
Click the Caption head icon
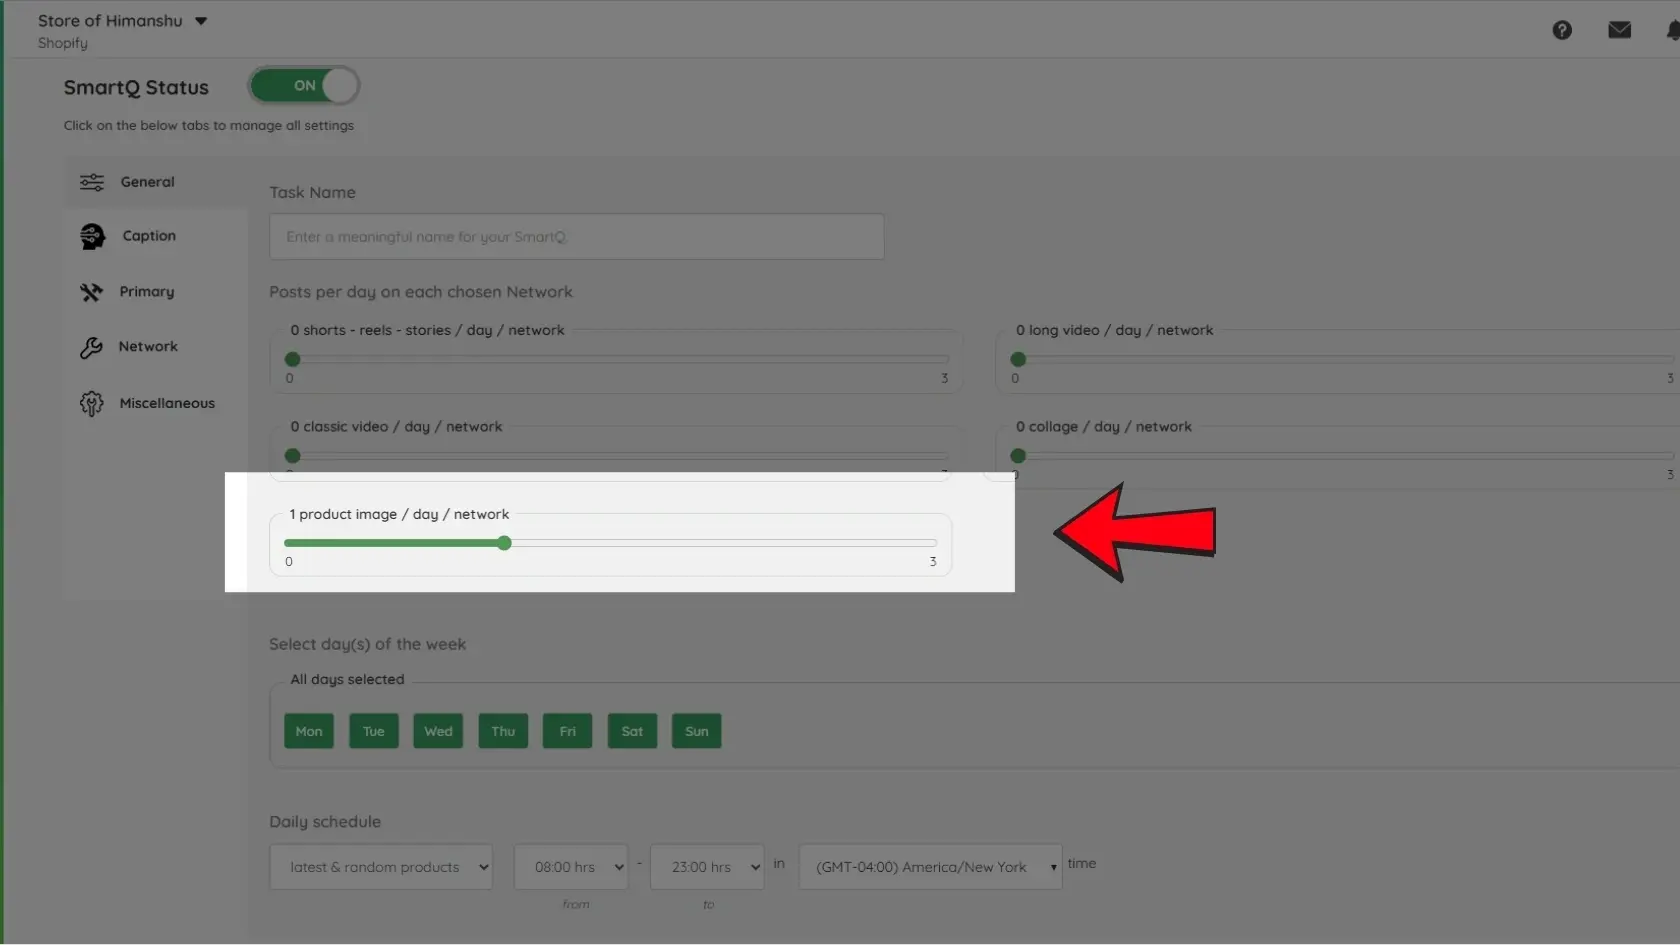tap(92, 236)
